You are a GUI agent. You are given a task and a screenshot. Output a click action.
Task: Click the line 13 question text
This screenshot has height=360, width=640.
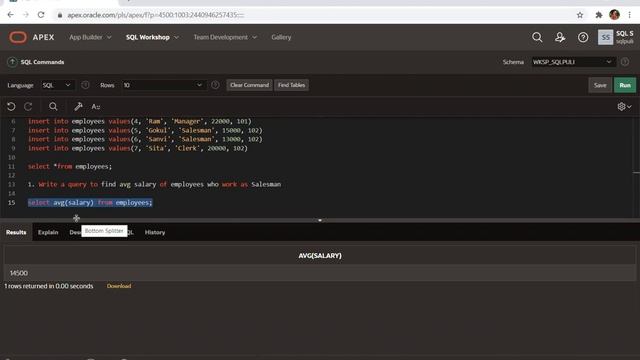[x=154, y=184]
